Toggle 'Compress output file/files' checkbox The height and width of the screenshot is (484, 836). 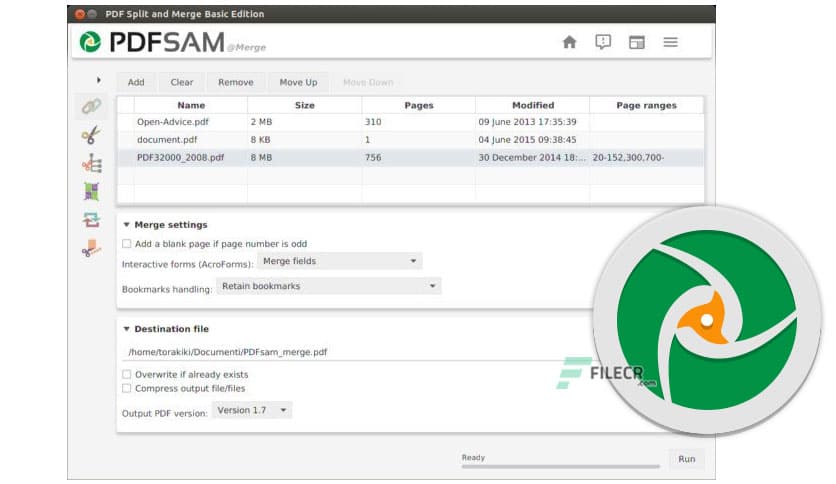click(x=127, y=388)
